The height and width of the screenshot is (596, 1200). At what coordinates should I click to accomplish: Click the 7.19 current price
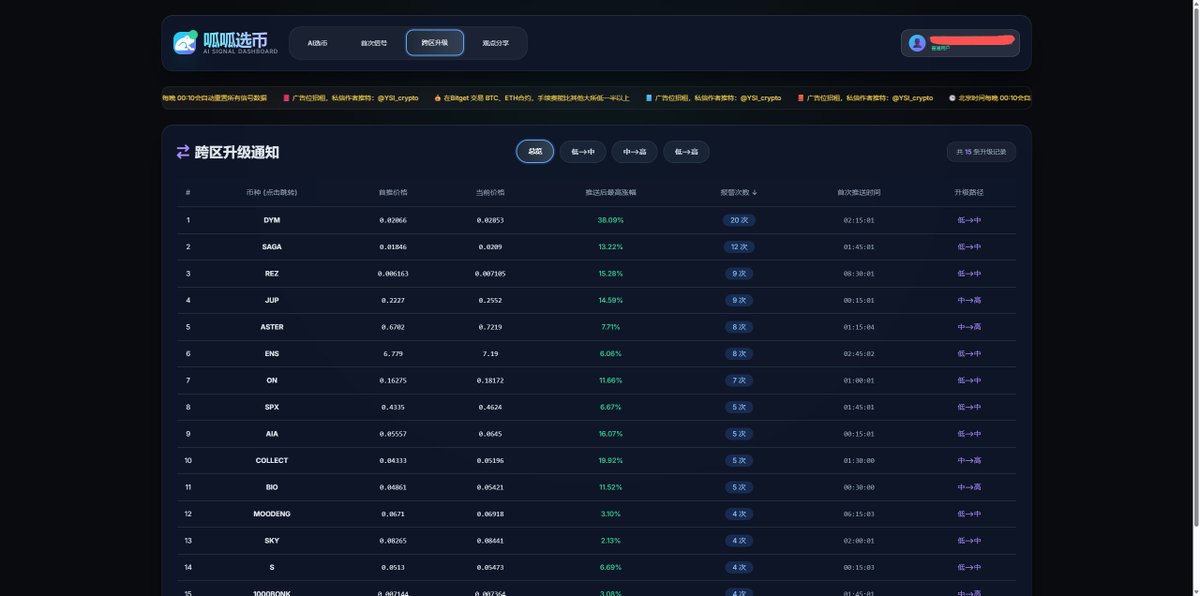click(491, 354)
